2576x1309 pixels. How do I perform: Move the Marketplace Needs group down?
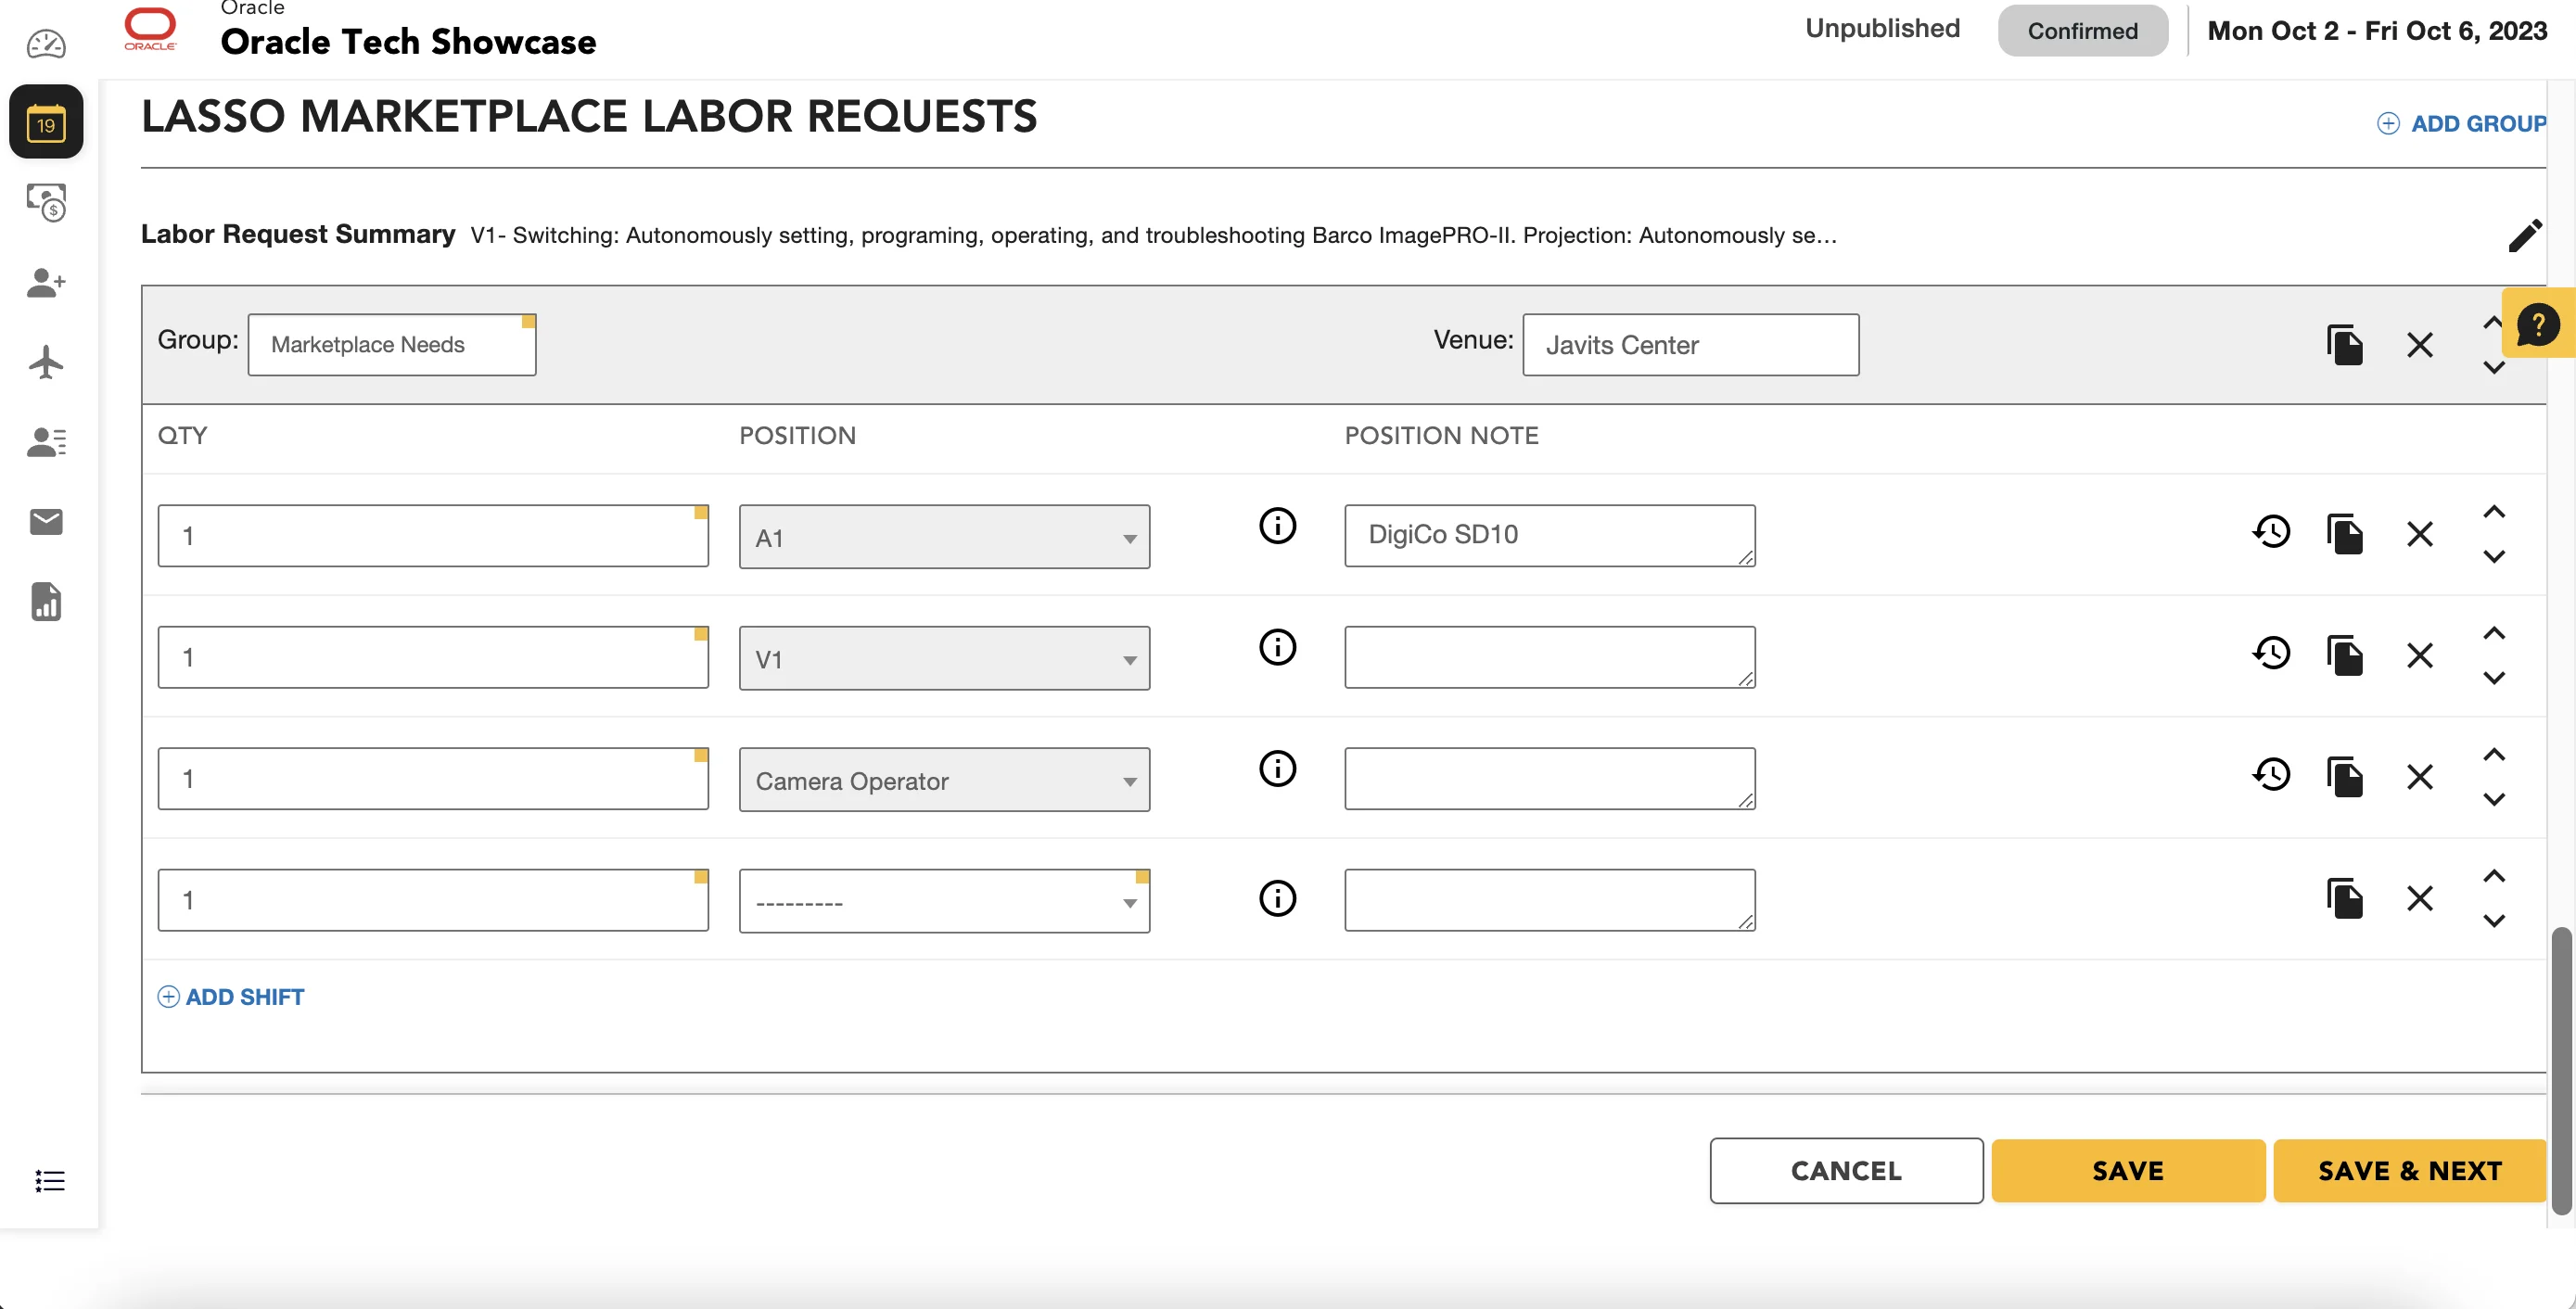[x=2494, y=368]
